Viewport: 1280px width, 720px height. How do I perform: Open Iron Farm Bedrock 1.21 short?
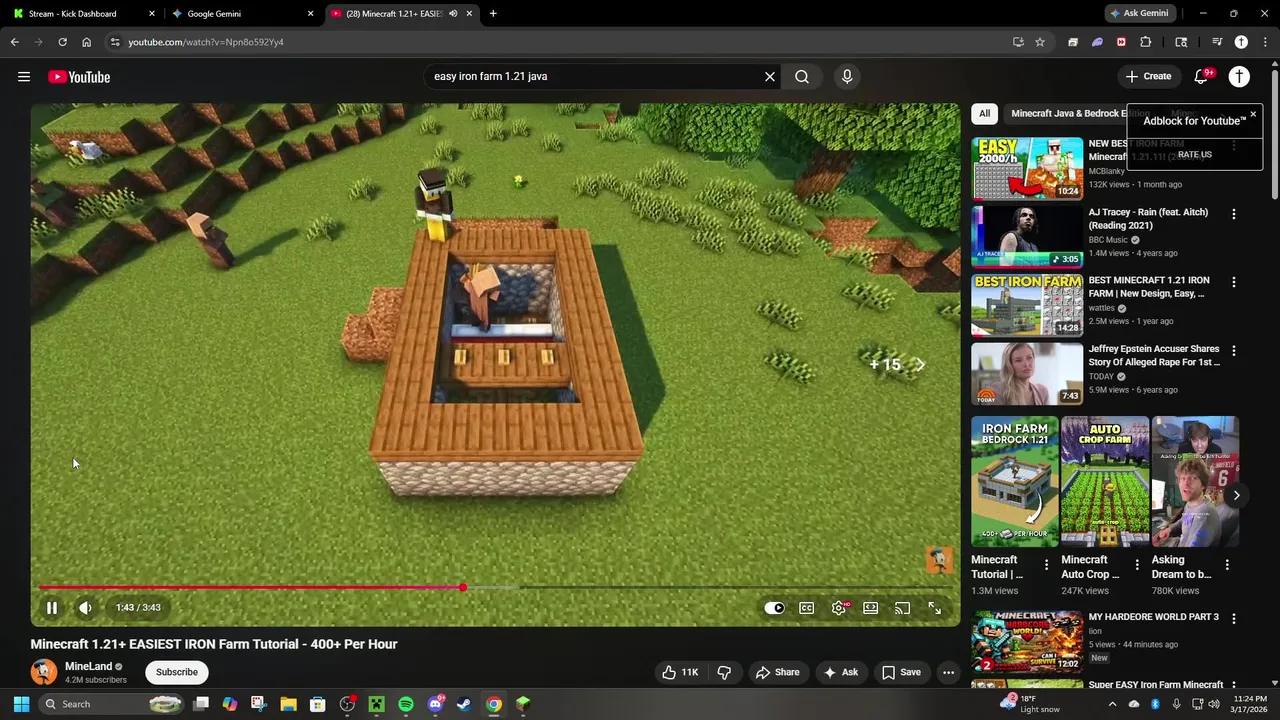coord(1014,481)
